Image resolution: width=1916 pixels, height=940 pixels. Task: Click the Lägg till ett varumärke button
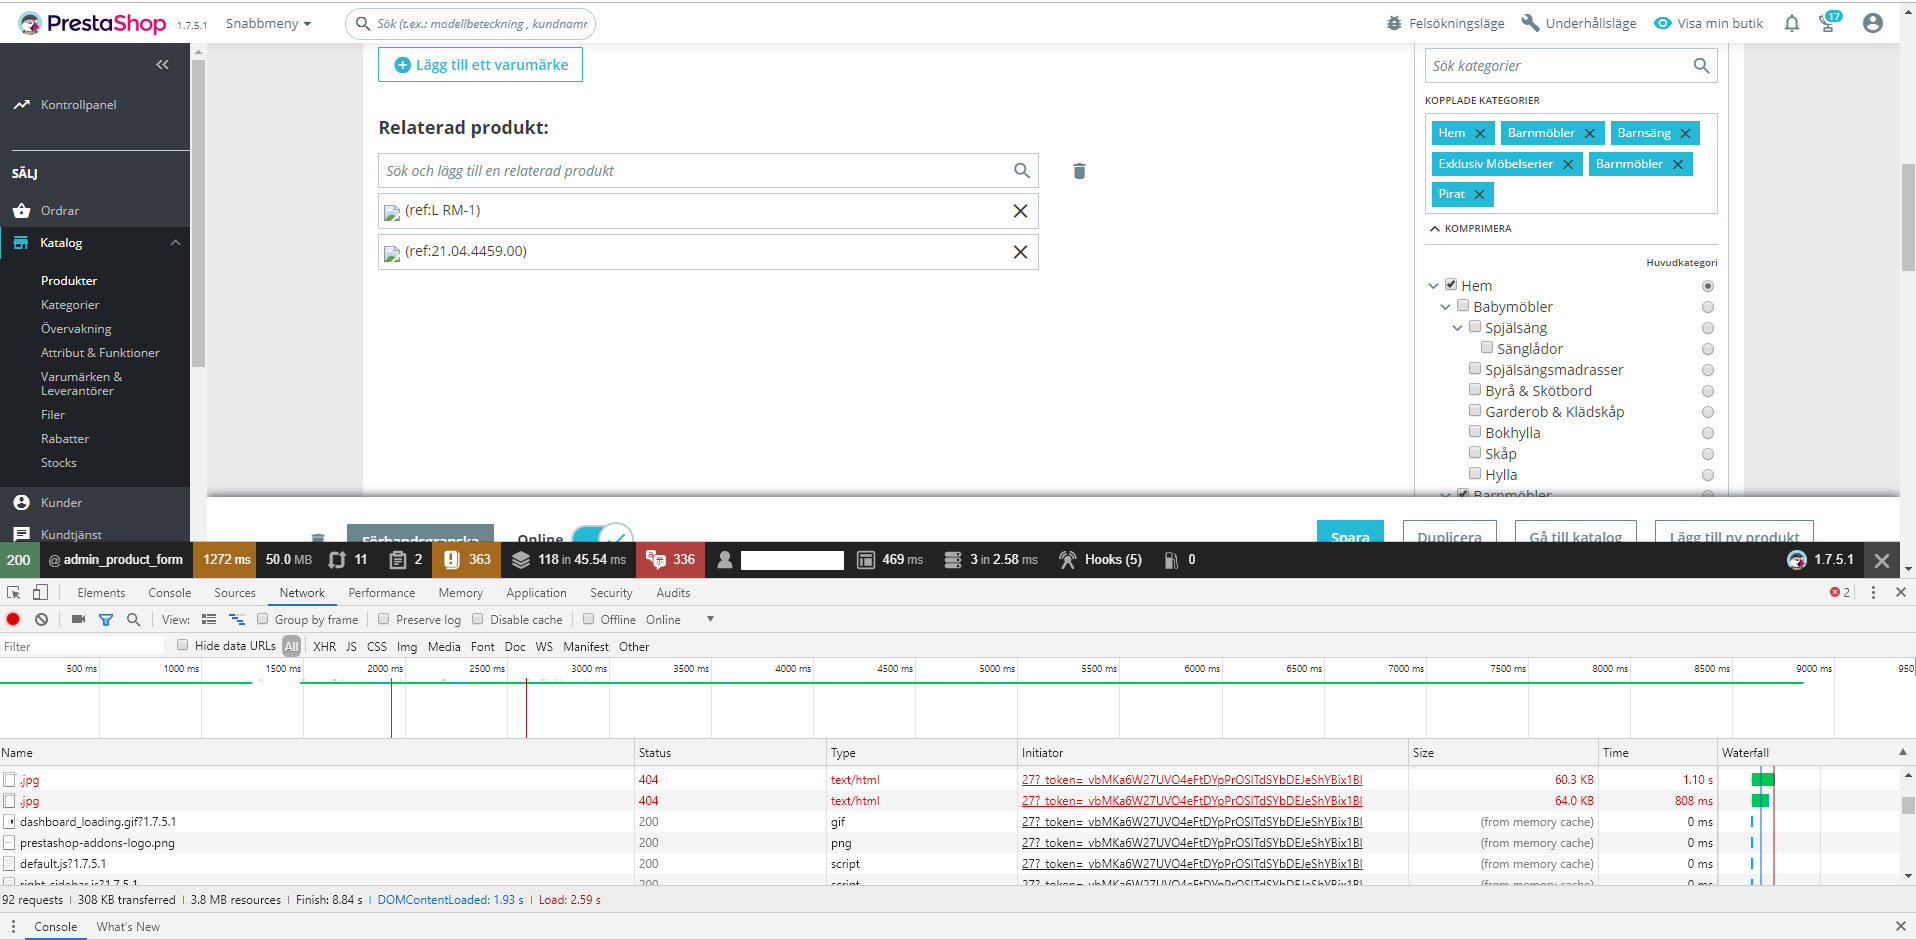click(480, 64)
